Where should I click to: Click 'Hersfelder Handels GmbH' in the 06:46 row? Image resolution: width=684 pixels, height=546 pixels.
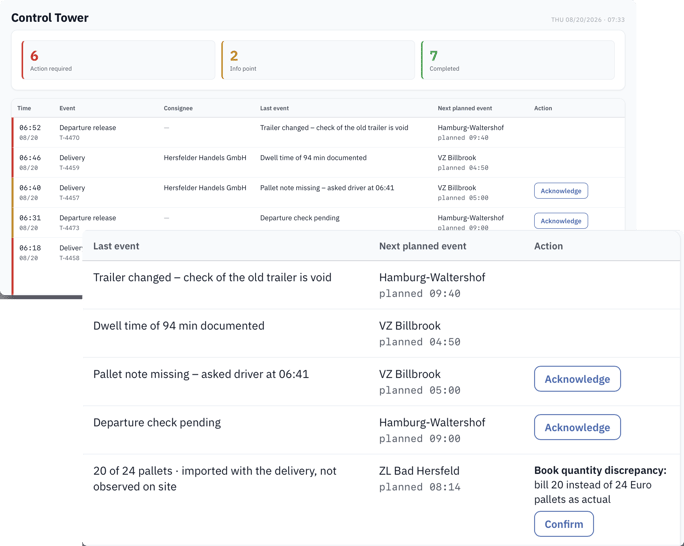(x=205, y=158)
